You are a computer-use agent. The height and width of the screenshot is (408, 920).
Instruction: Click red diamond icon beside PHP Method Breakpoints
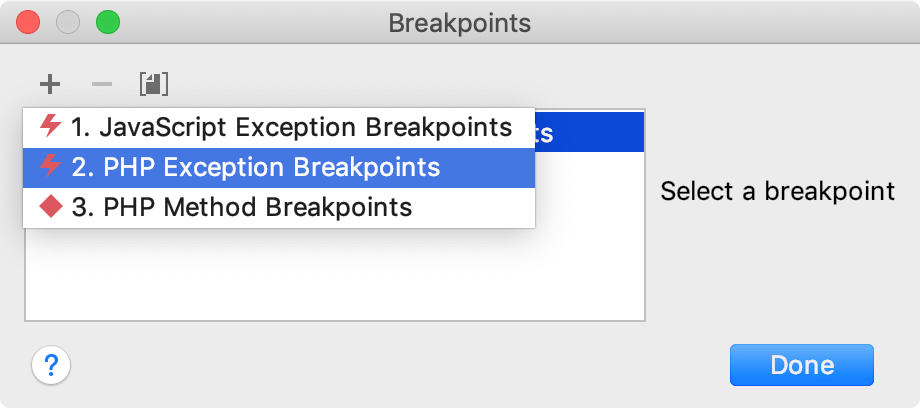click(50, 207)
